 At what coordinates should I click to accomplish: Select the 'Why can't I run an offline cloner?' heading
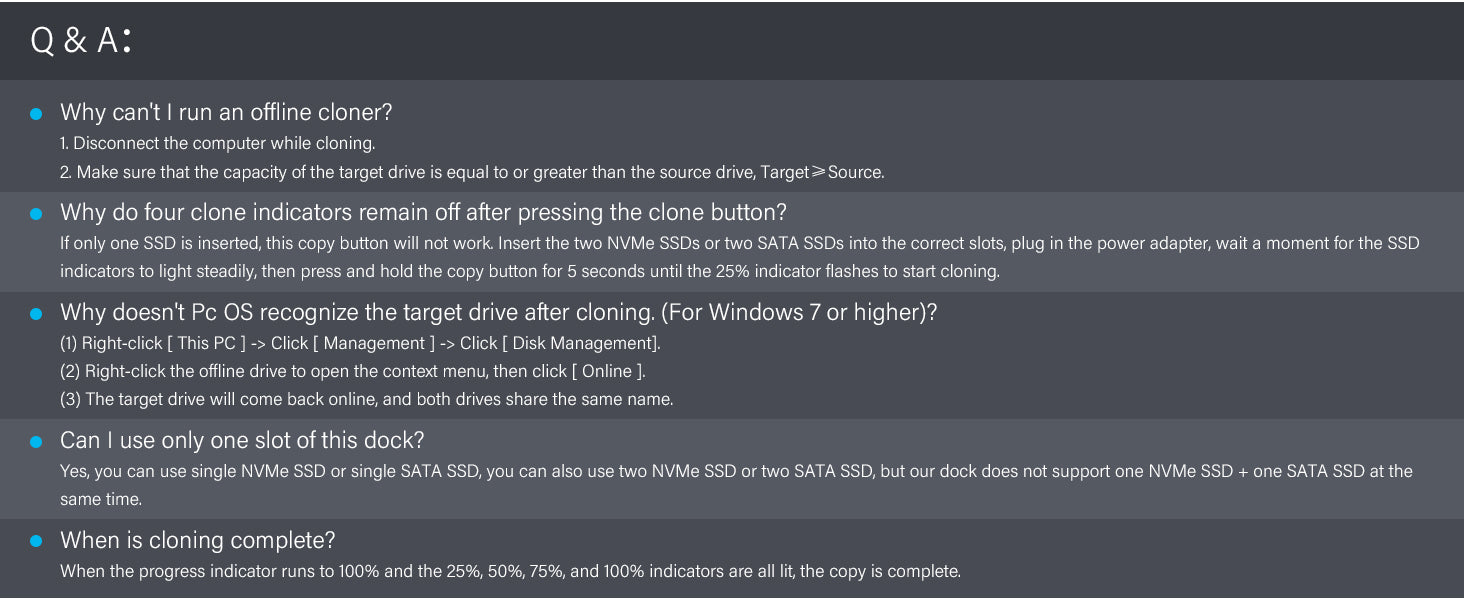pyautogui.click(x=226, y=112)
